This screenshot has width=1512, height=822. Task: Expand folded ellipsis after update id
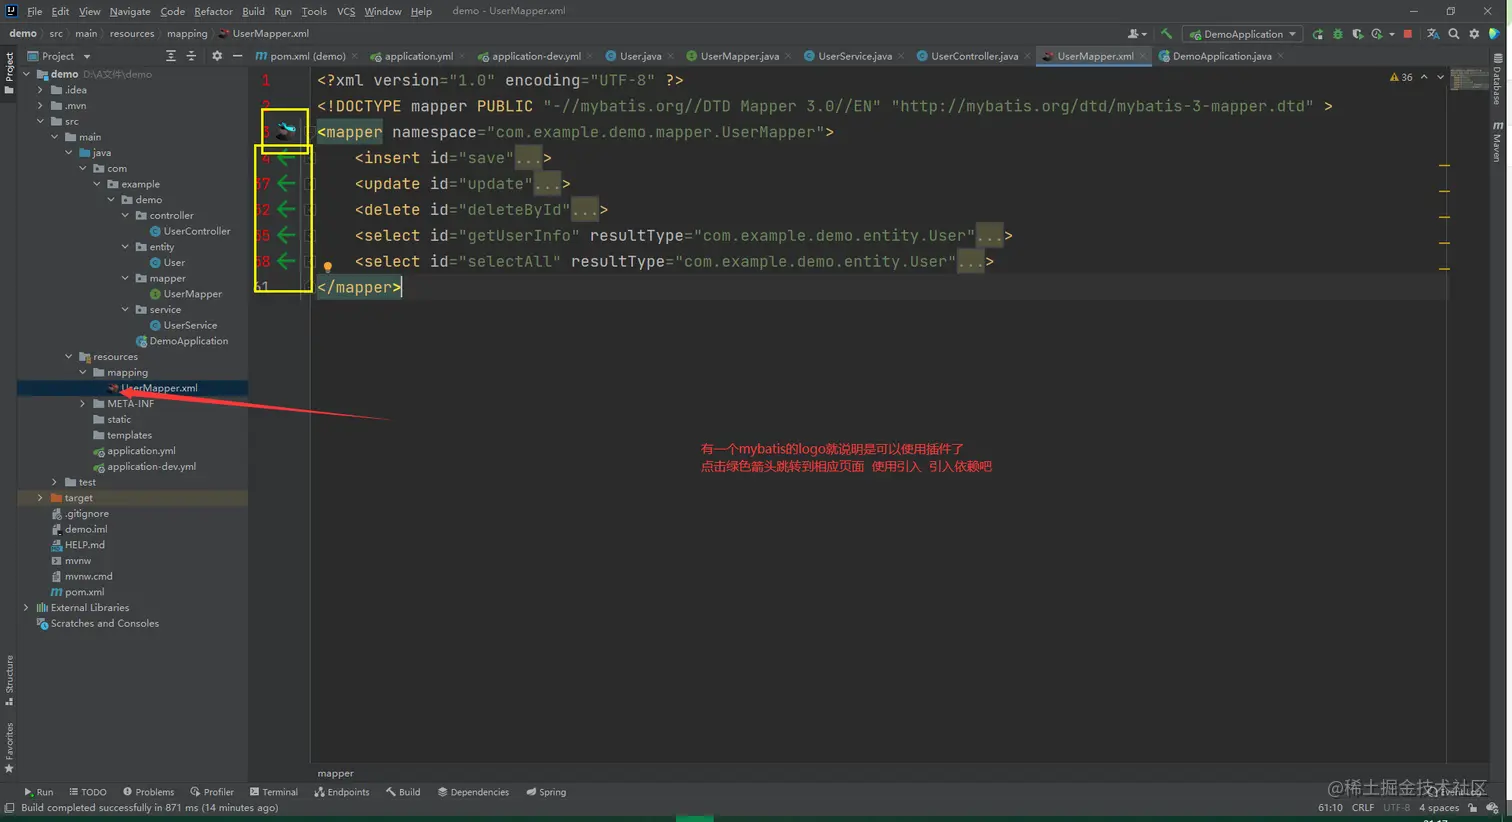(546, 184)
